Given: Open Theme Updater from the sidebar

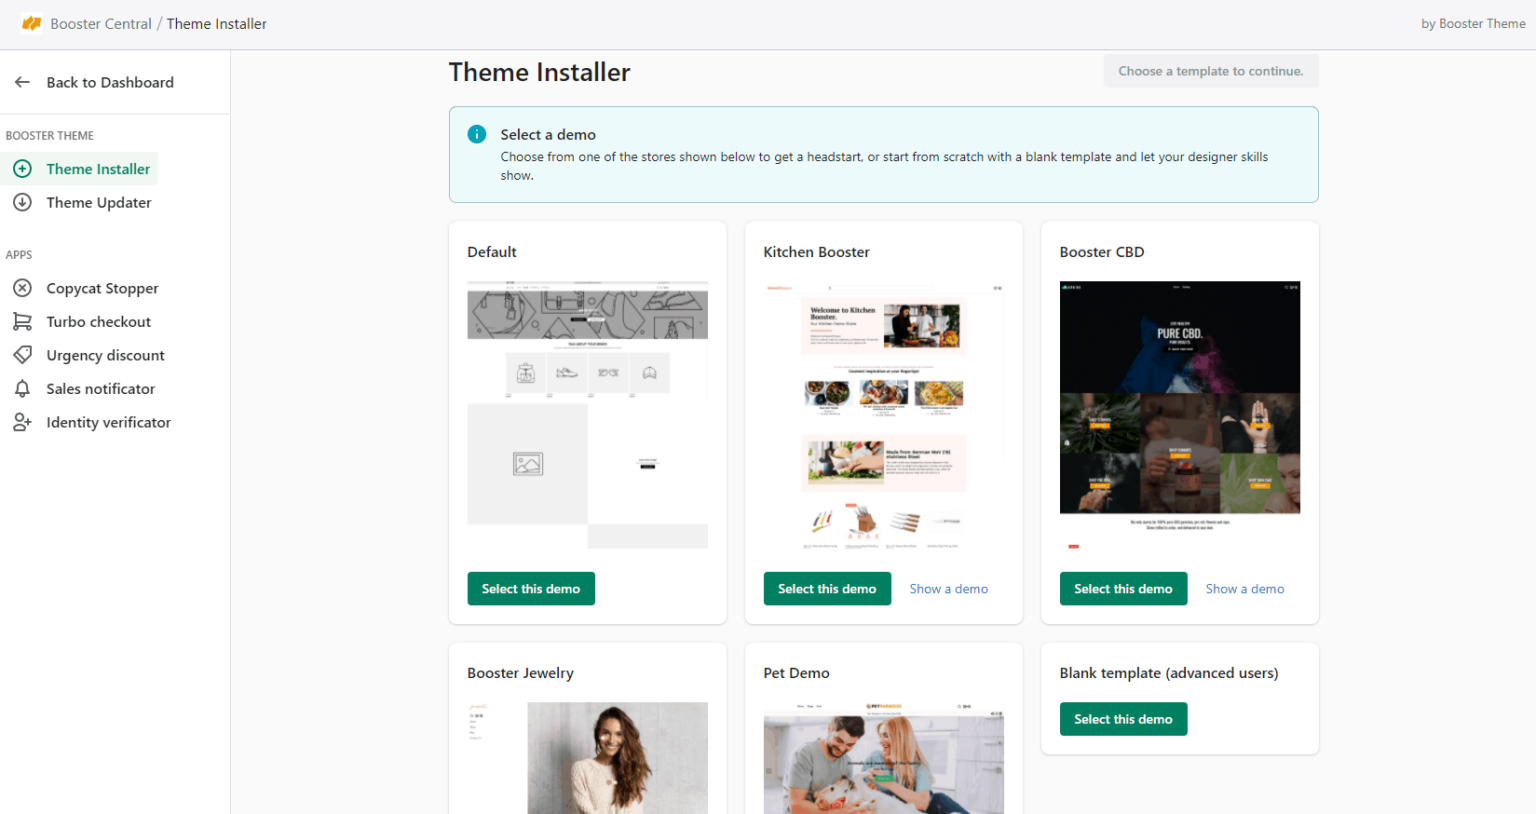Looking at the screenshot, I should point(98,202).
